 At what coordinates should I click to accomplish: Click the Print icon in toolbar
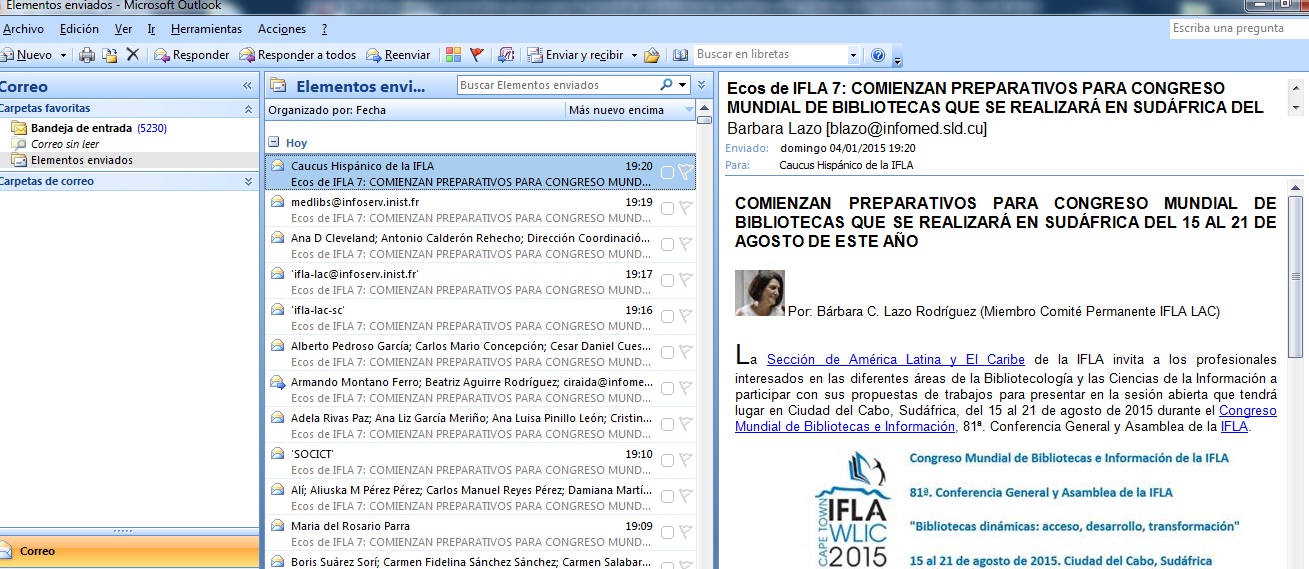pos(87,55)
